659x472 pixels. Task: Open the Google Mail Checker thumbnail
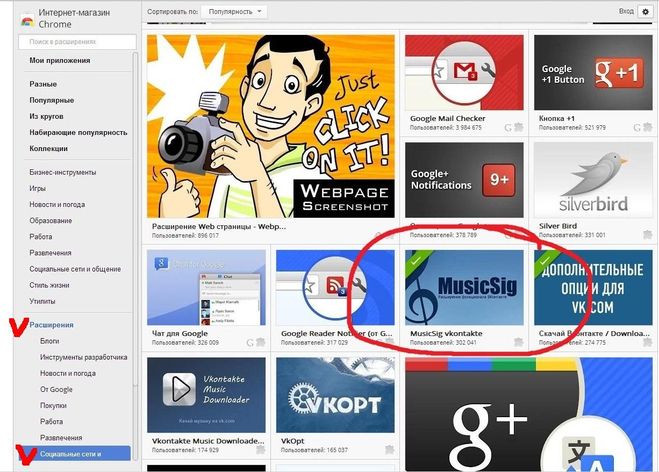pos(464,72)
